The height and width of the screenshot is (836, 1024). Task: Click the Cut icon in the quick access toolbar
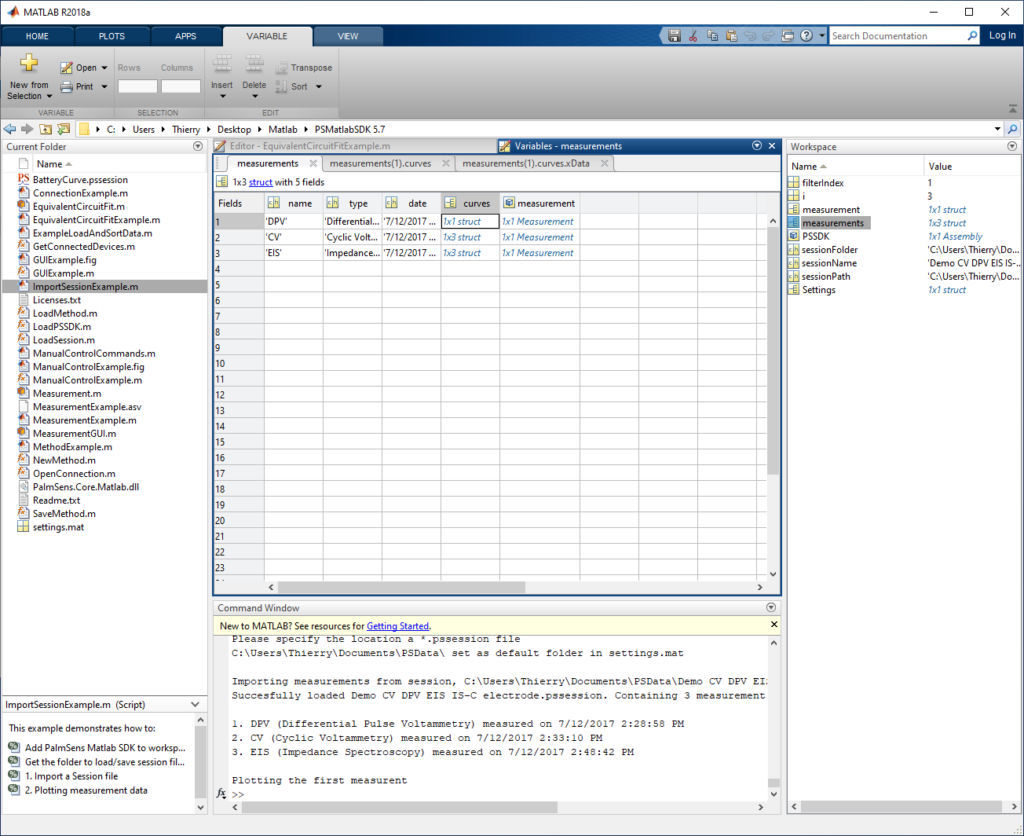pyautogui.click(x=694, y=35)
